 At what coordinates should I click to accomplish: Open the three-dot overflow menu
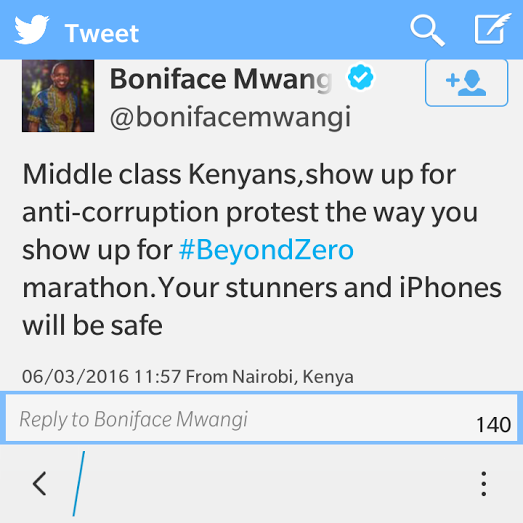483,484
